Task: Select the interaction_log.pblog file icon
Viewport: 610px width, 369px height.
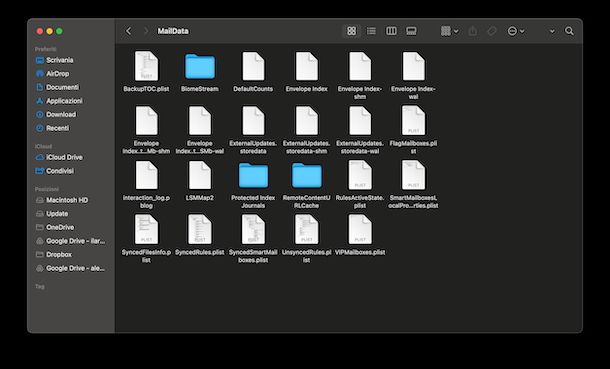Action: click(x=146, y=175)
